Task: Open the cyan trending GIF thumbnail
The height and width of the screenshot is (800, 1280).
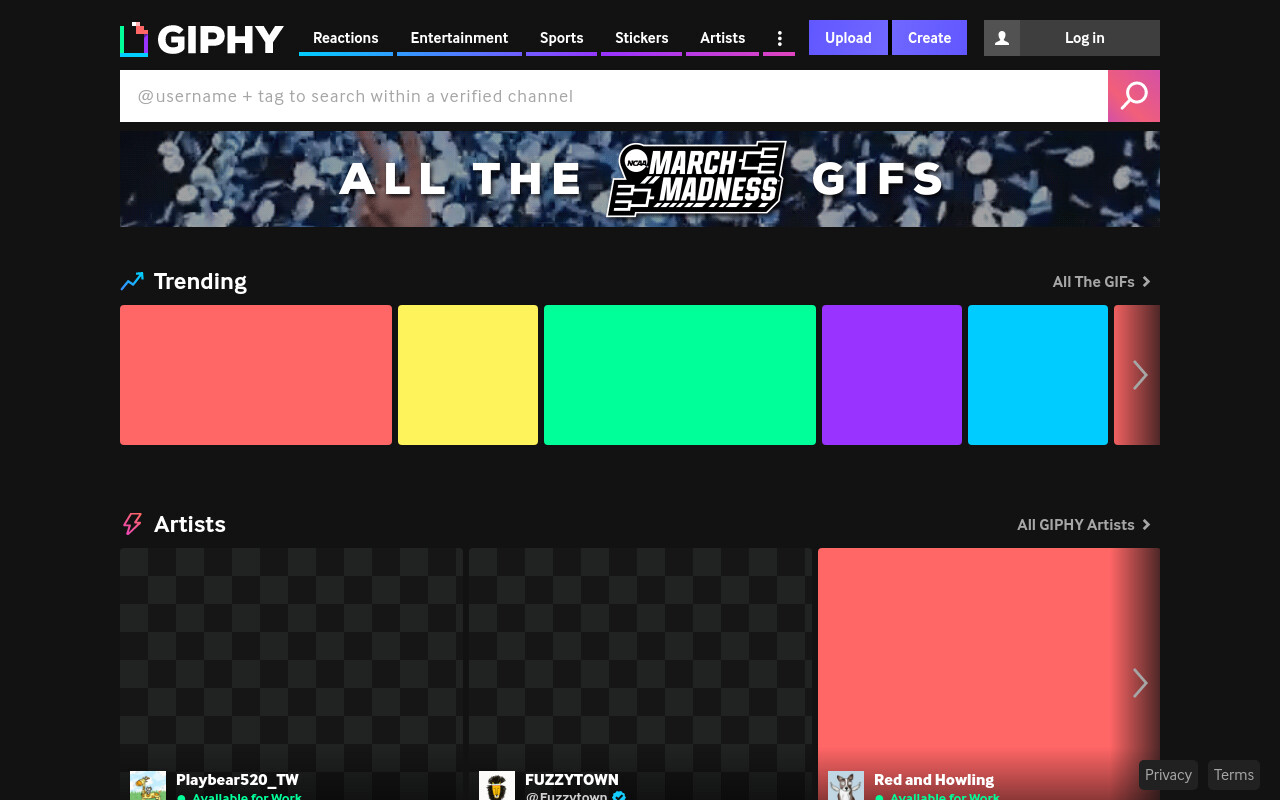Action: [1038, 375]
